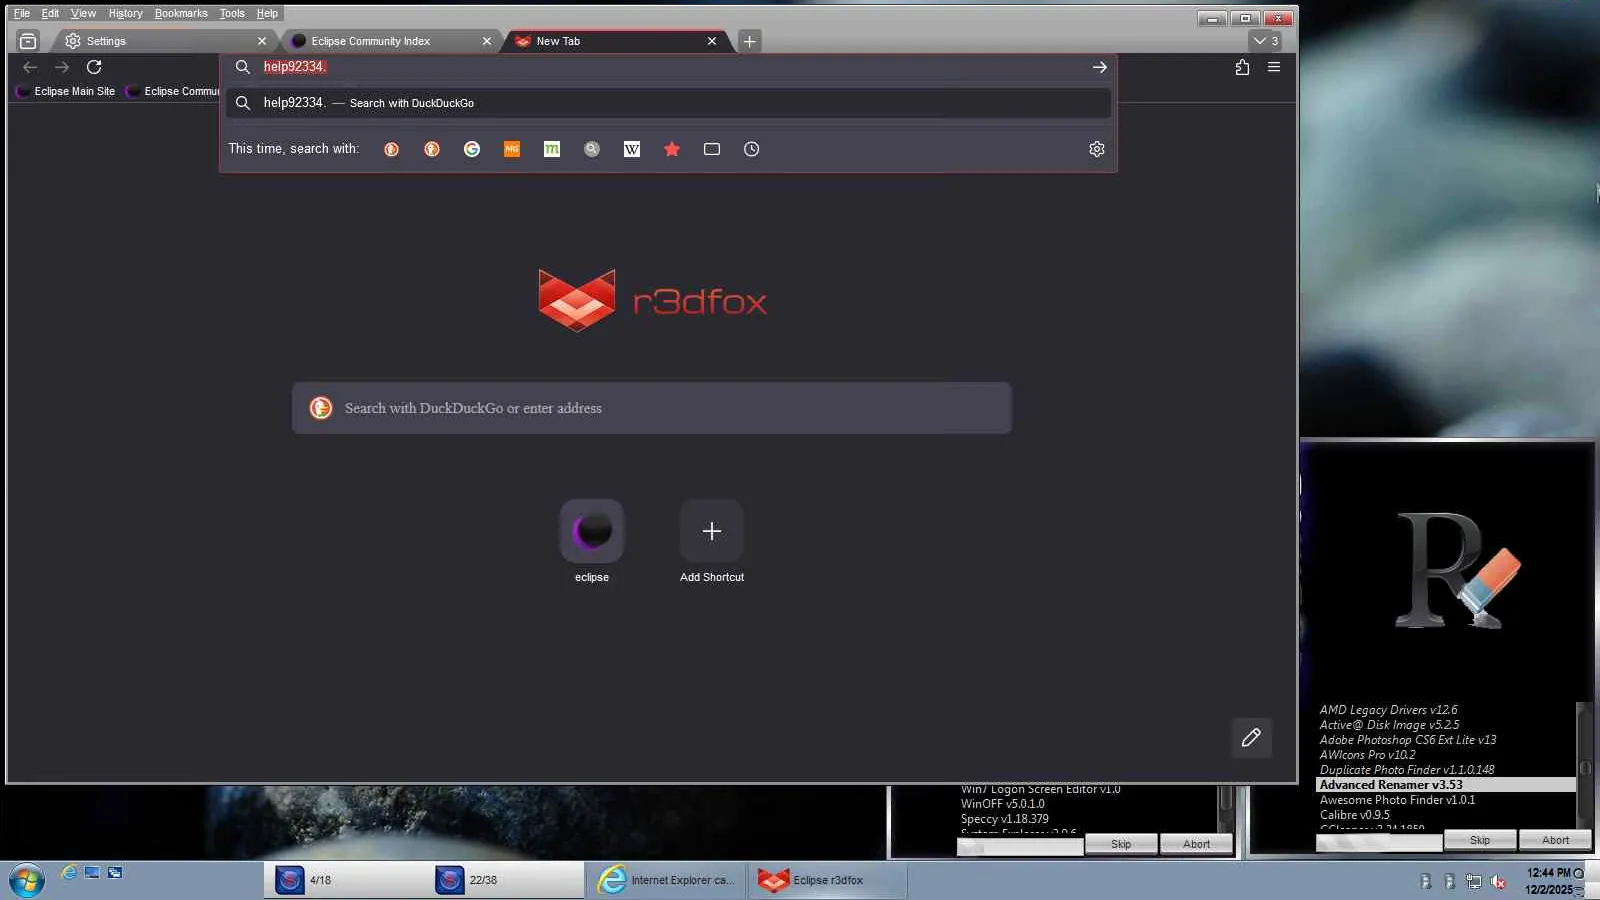The height and width of the screenshot is (900, 1600).
Task: Launch Internet Explorer from Quick Launch
Action: pos(68,872)
